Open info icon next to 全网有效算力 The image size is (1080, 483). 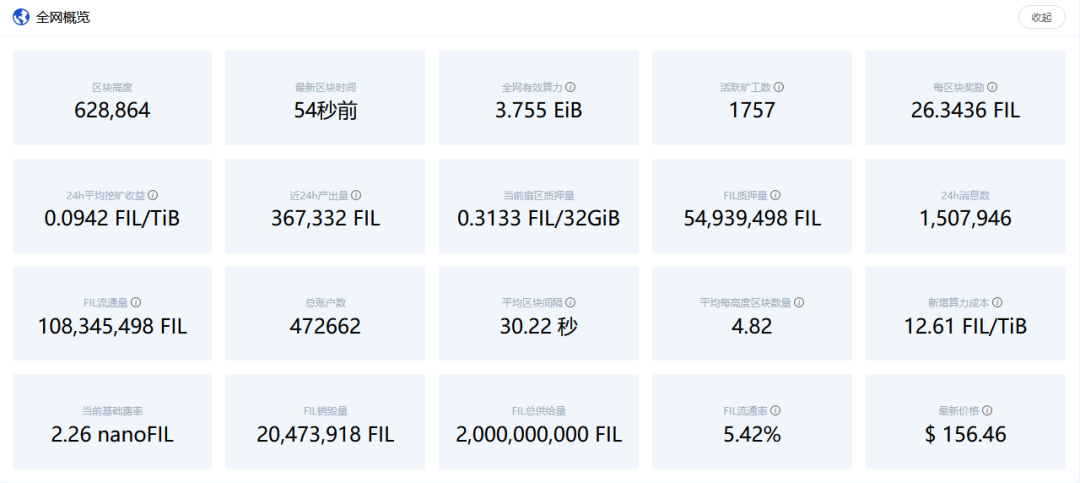coord(570,88)
